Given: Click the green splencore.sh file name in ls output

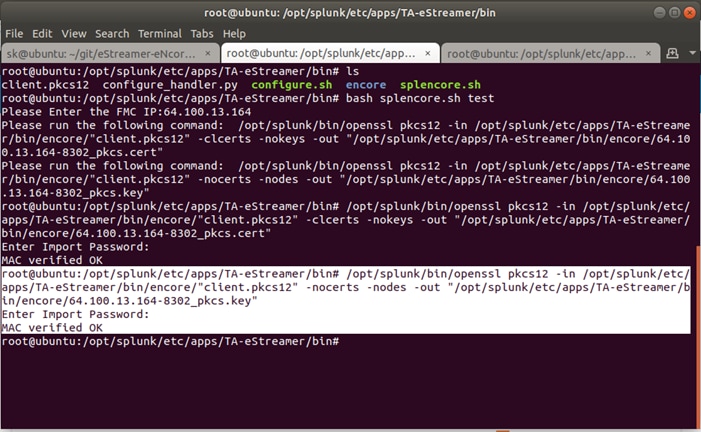Looking at the screenshot, I should [x=440, y=85].
